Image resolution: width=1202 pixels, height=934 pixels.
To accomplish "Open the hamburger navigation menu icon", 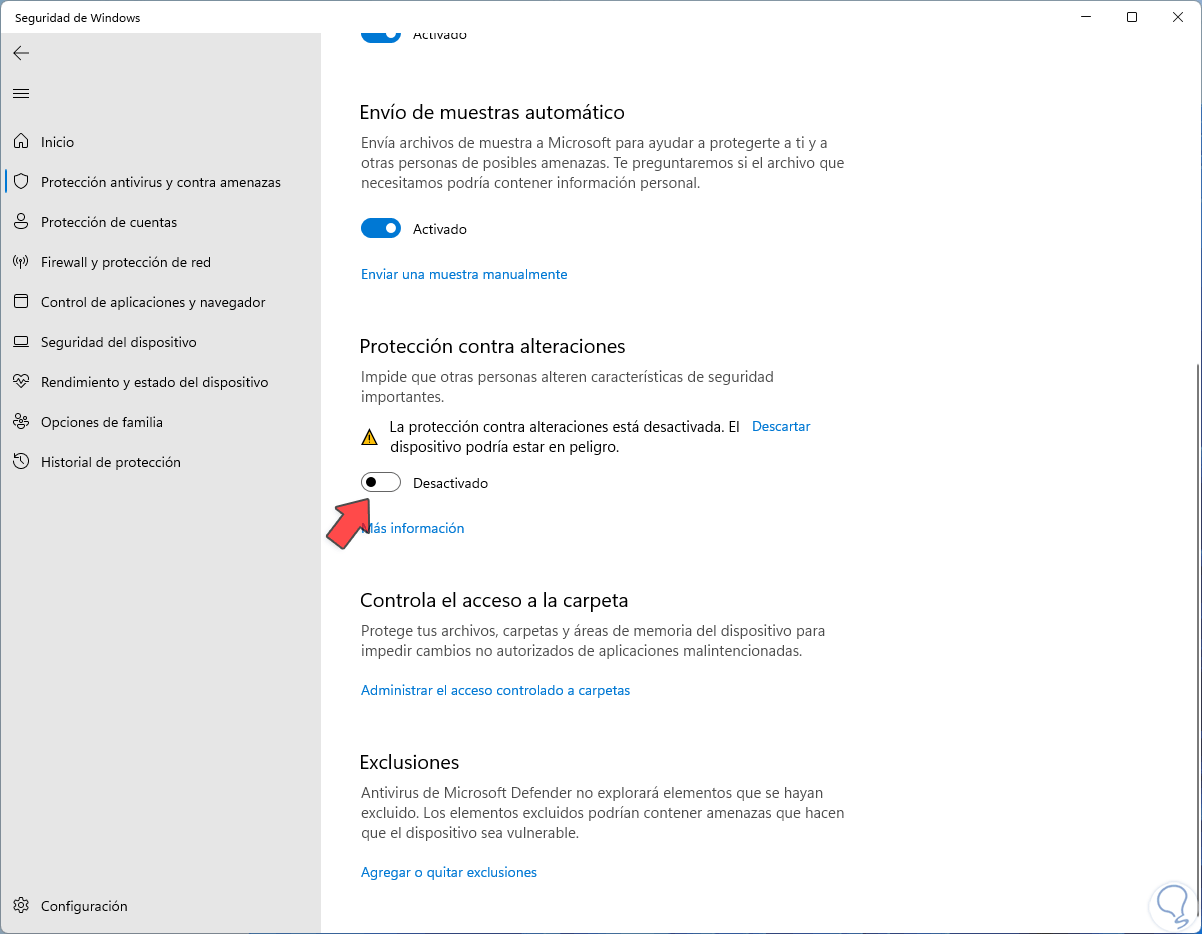I will click(x=21, y=93).
